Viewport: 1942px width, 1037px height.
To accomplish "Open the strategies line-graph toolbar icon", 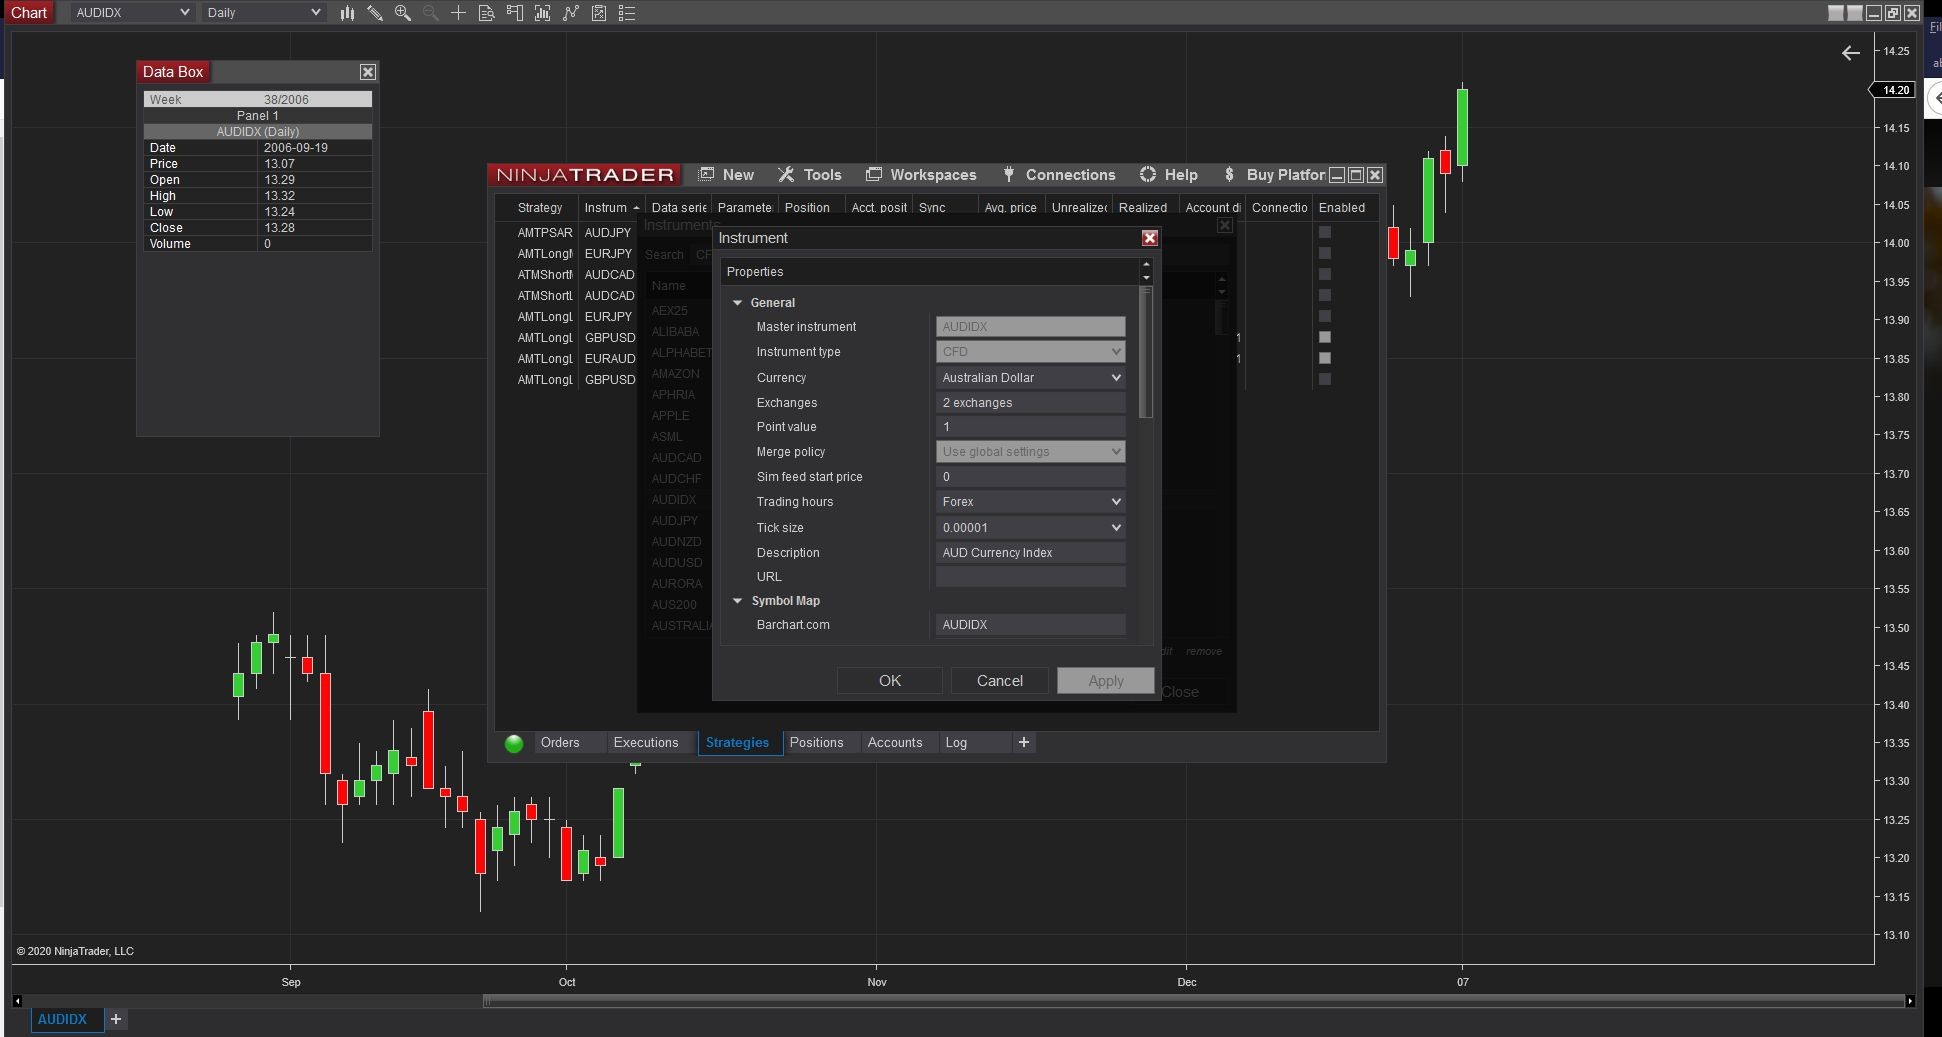I will 570,13.
